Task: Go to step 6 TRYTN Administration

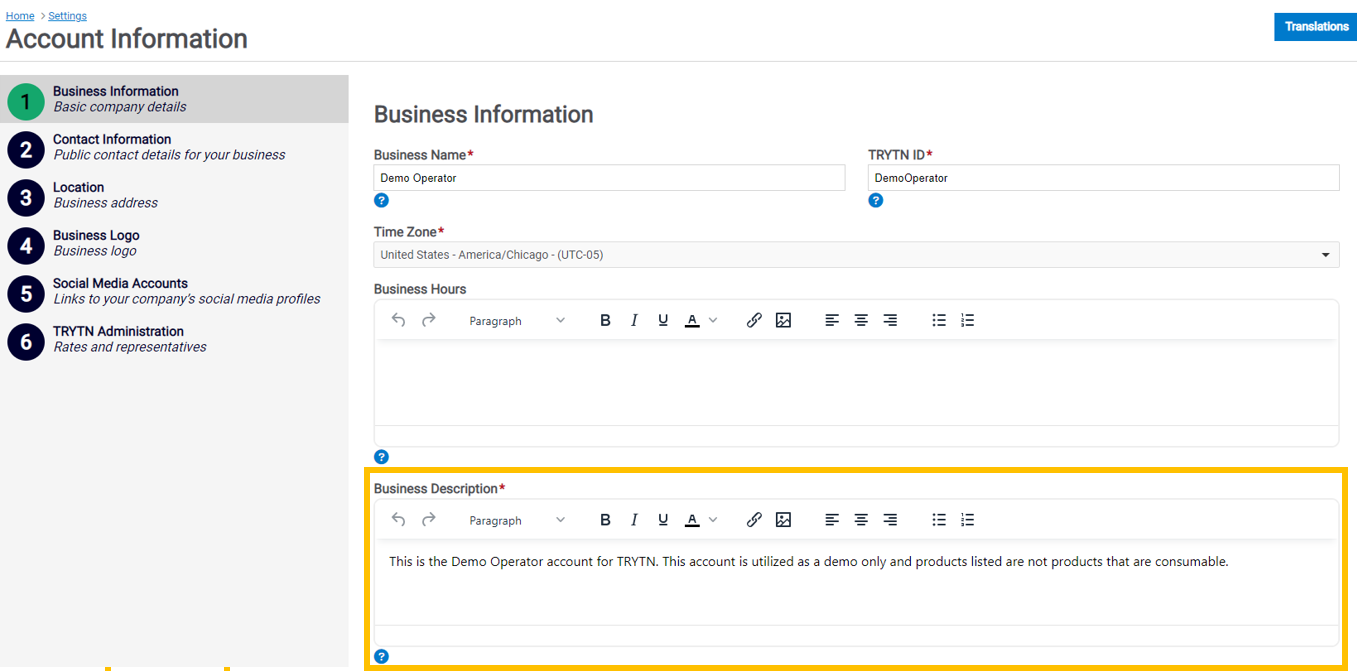Action: 174,339
